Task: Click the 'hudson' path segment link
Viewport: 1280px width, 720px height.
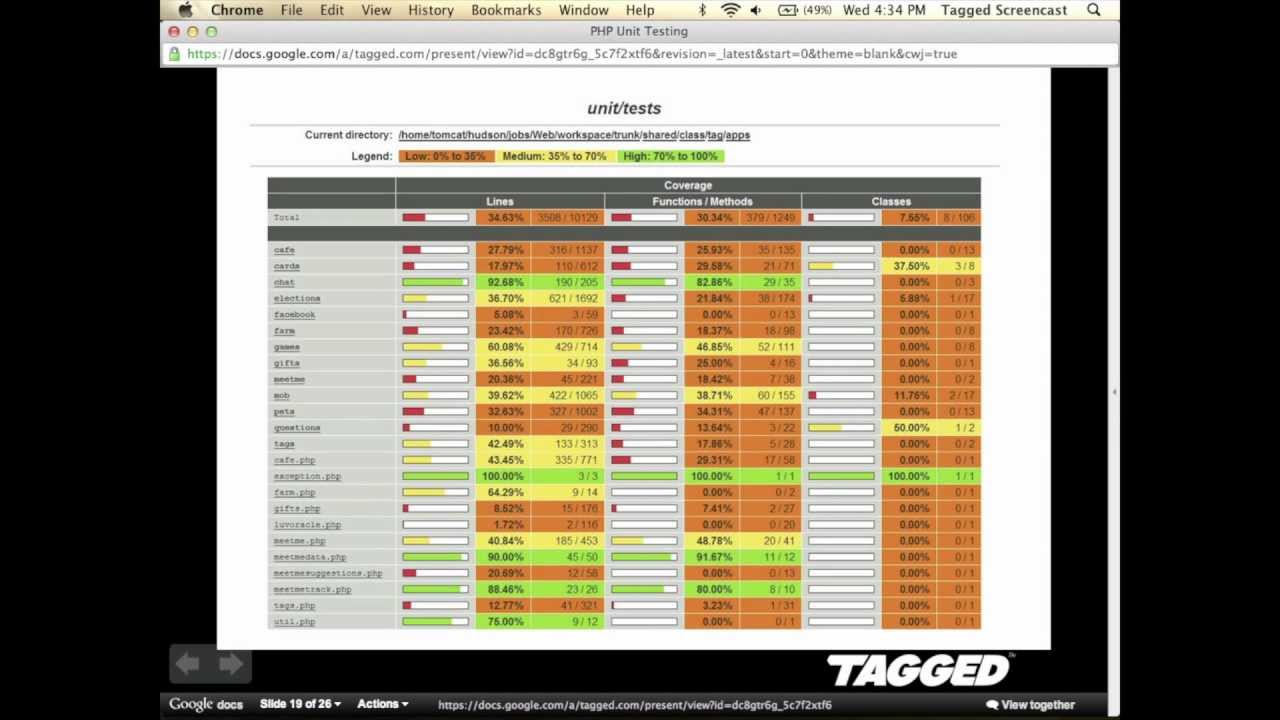Action: tap(483, 135)
